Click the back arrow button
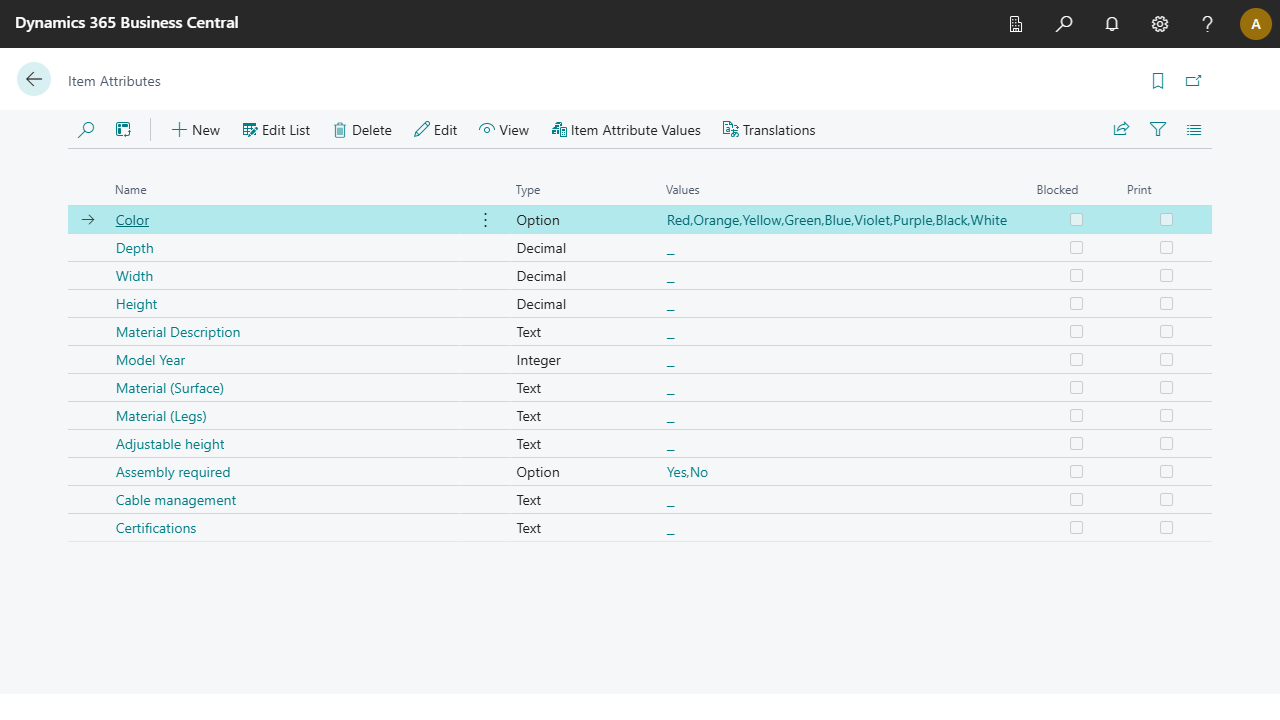Screen dimensions: 1280x720 click(34, 80)
